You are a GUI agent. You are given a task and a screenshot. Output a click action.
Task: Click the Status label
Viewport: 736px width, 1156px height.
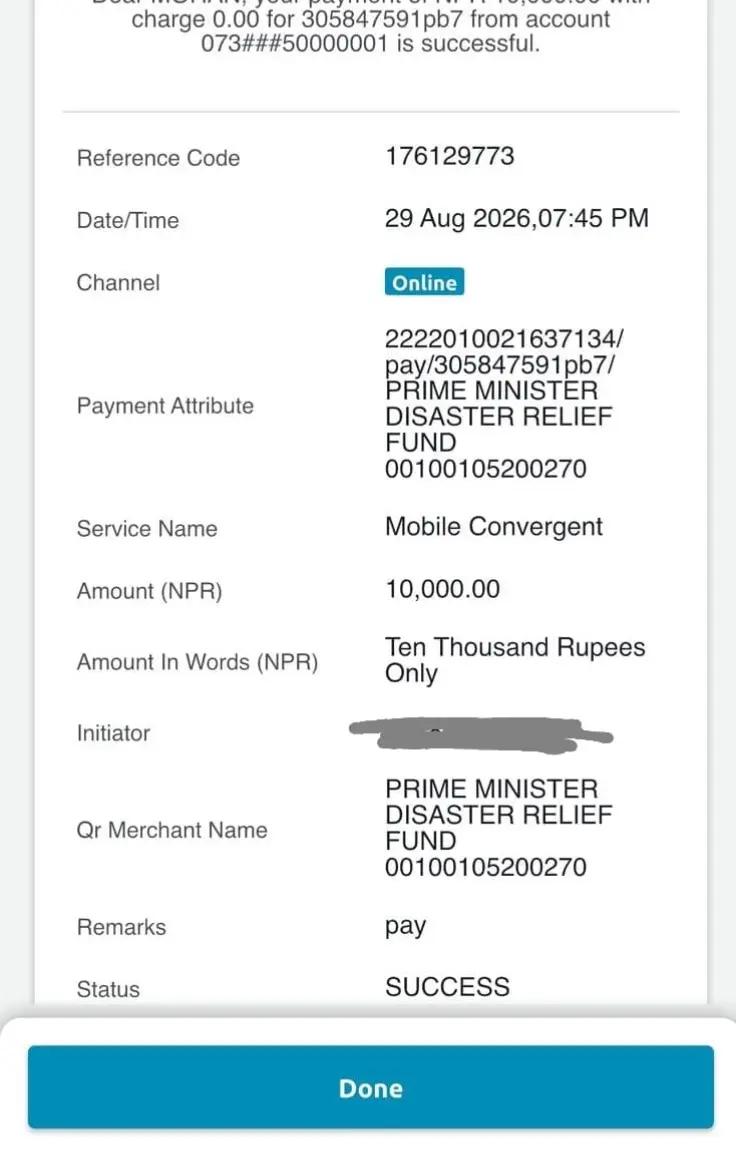pos(108,989)
